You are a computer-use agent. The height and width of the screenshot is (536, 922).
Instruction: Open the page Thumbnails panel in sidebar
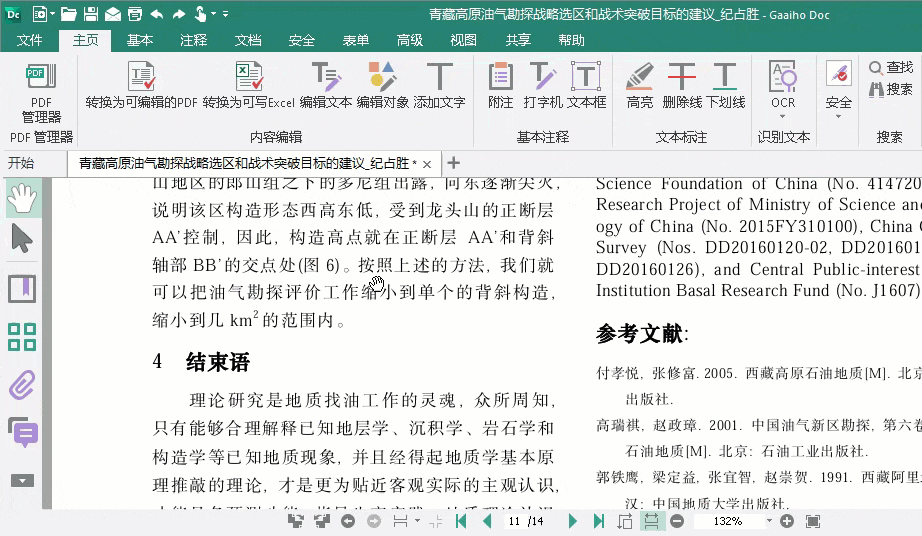pyautogui.click(x=22, y=337)
